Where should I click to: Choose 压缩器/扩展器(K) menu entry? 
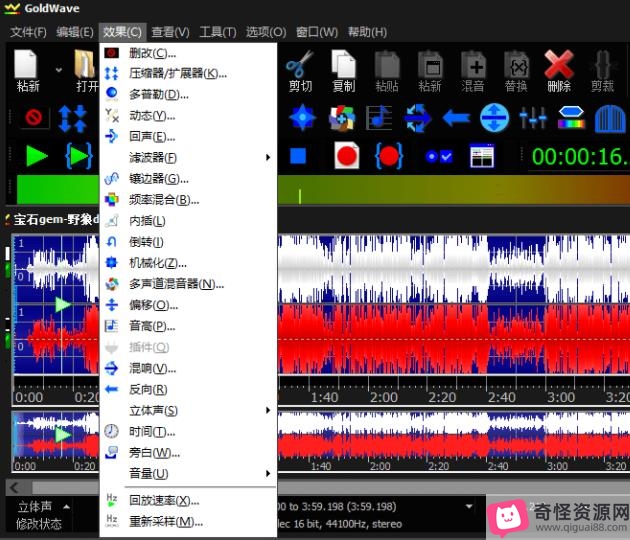point(178,74)
